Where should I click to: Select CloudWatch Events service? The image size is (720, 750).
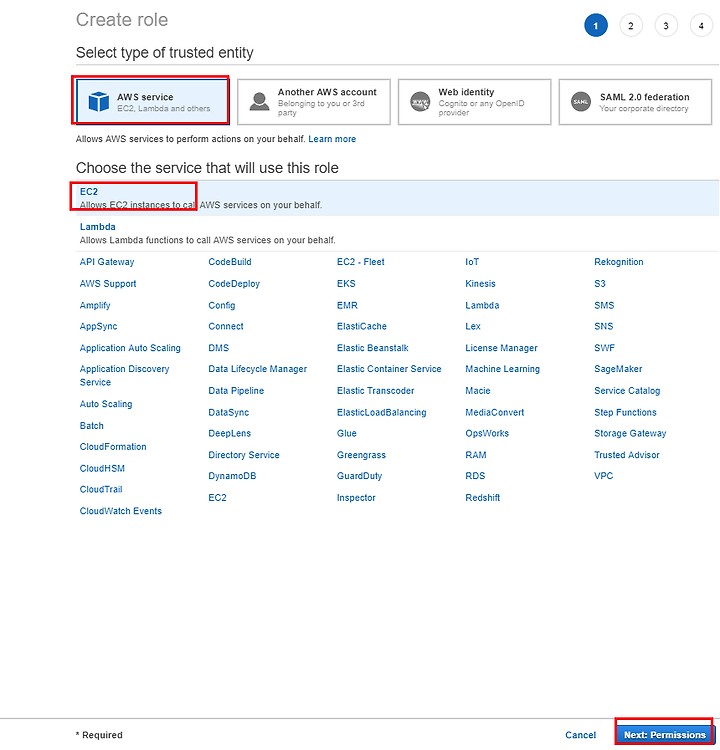pyautogui.click(x=121, y=511)
